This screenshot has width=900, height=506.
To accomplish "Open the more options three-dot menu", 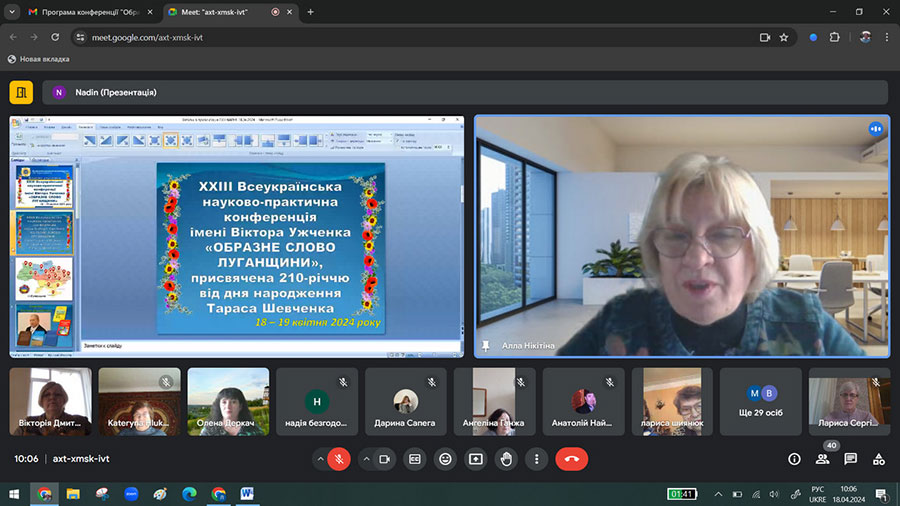I will point(537,459).
